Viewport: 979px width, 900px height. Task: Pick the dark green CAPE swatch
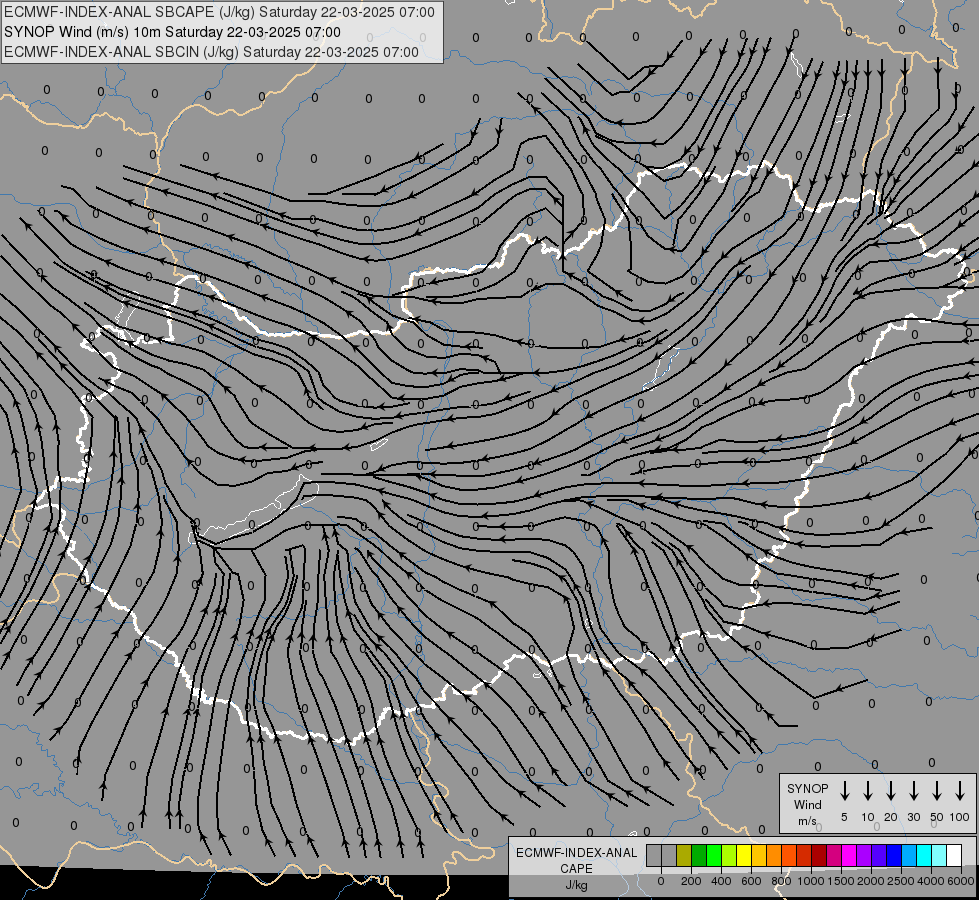point(699,855)
